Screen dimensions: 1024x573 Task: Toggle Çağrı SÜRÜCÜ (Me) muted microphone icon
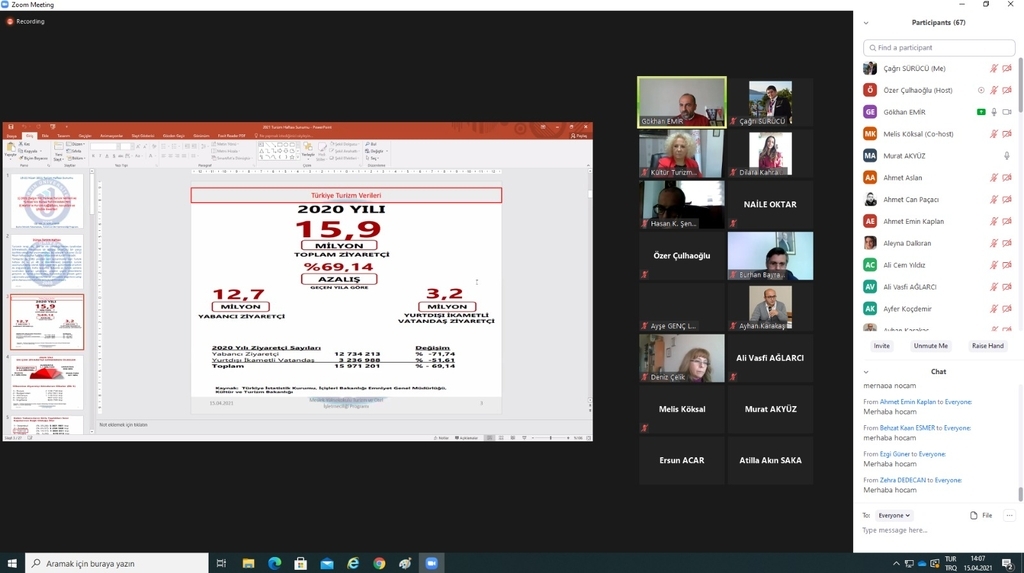(x=994, y=69)
